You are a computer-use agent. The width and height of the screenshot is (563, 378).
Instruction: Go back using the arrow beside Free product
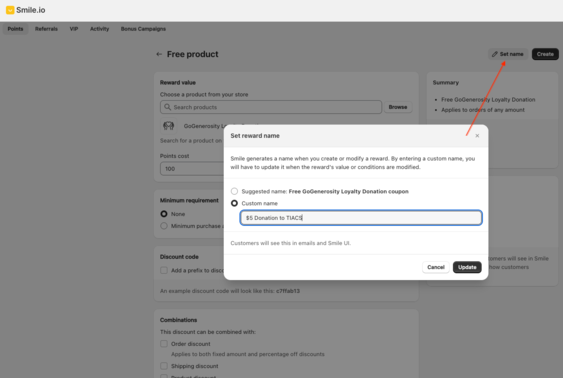point(159,54)
